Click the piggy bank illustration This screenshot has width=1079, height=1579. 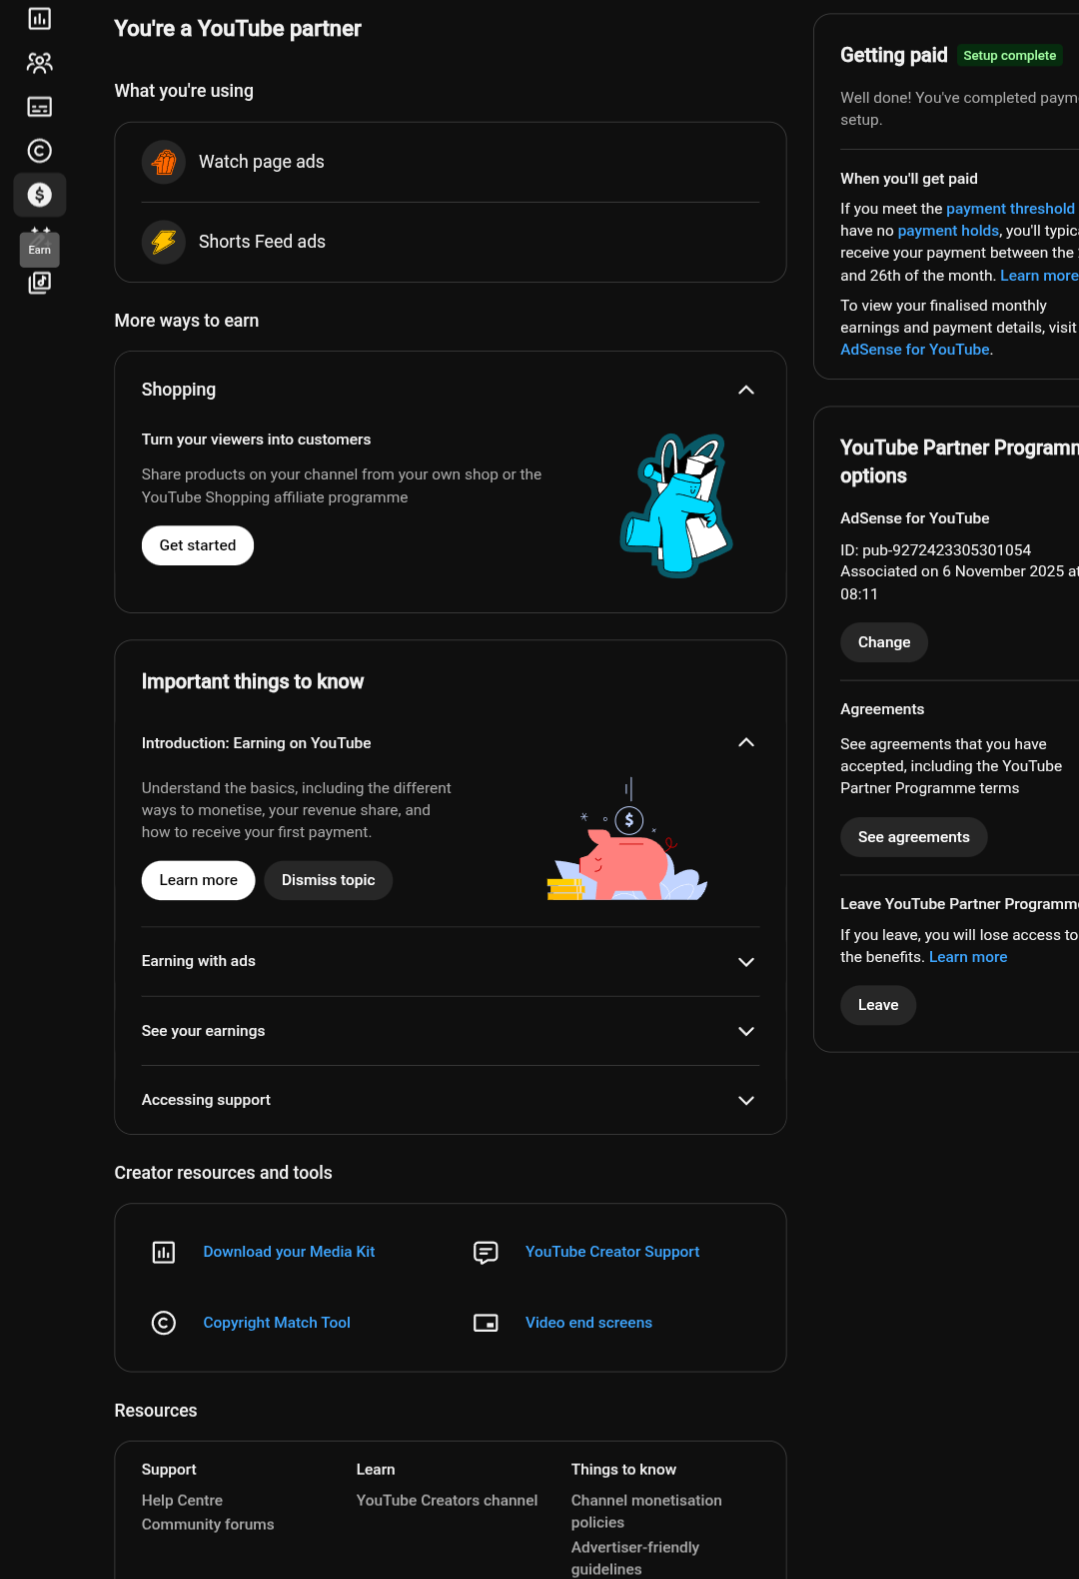pos(627,840)
